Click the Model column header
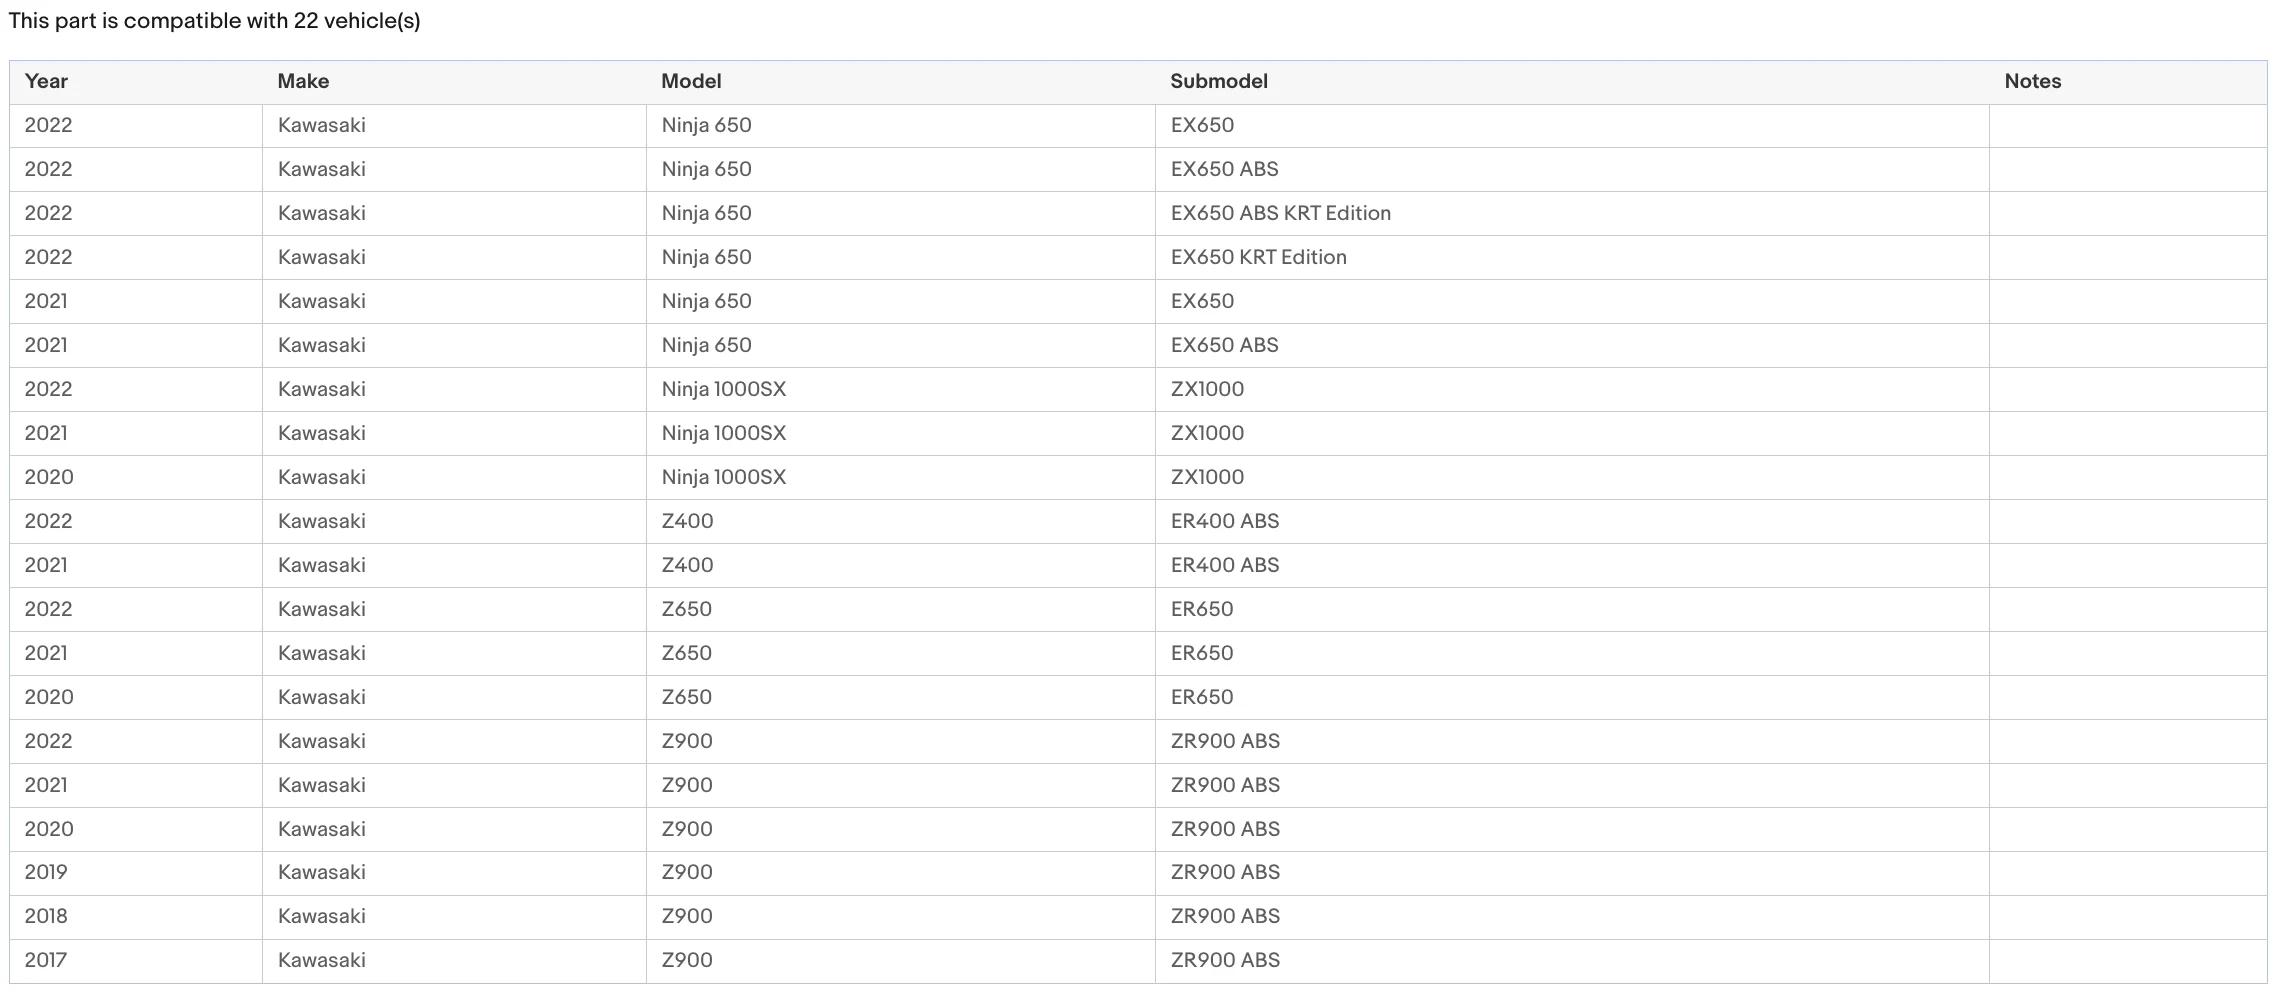 [691, 82]
